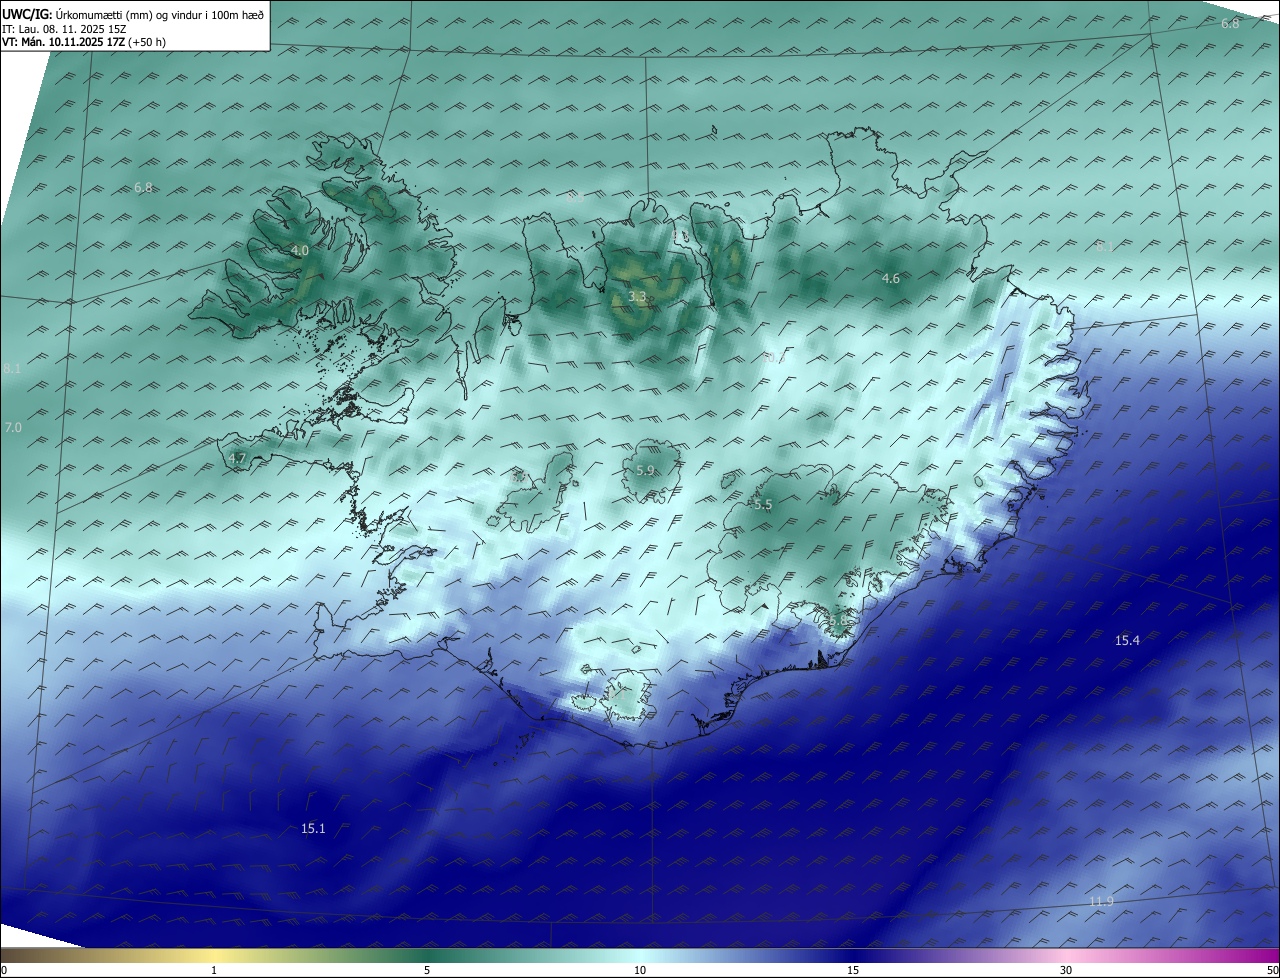The width and height of the screenshot is (1280, 978).
Task: Click the 3.3 value in north Iceland
Action: (637, 297)
